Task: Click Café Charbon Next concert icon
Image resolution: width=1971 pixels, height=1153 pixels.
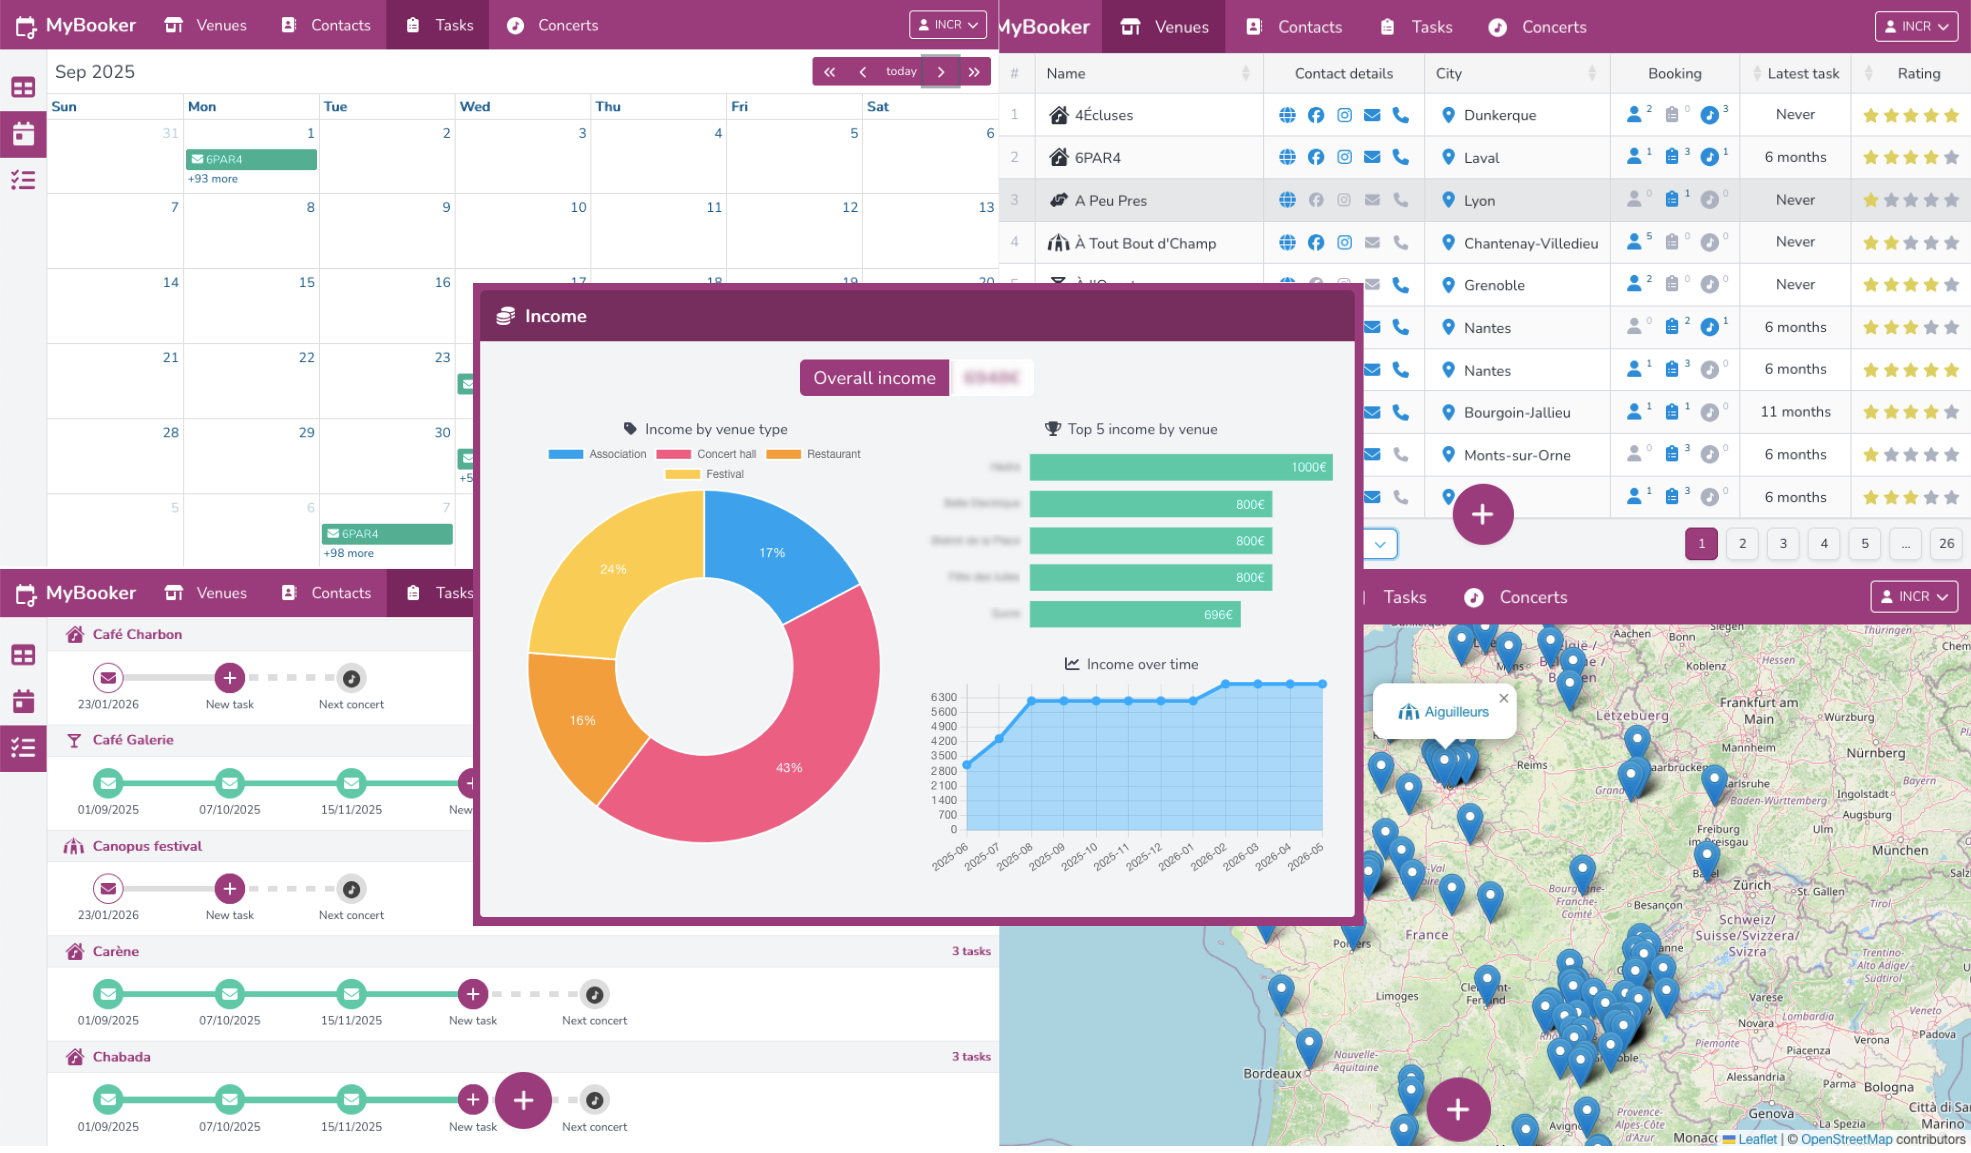Action: pos(351,678)
